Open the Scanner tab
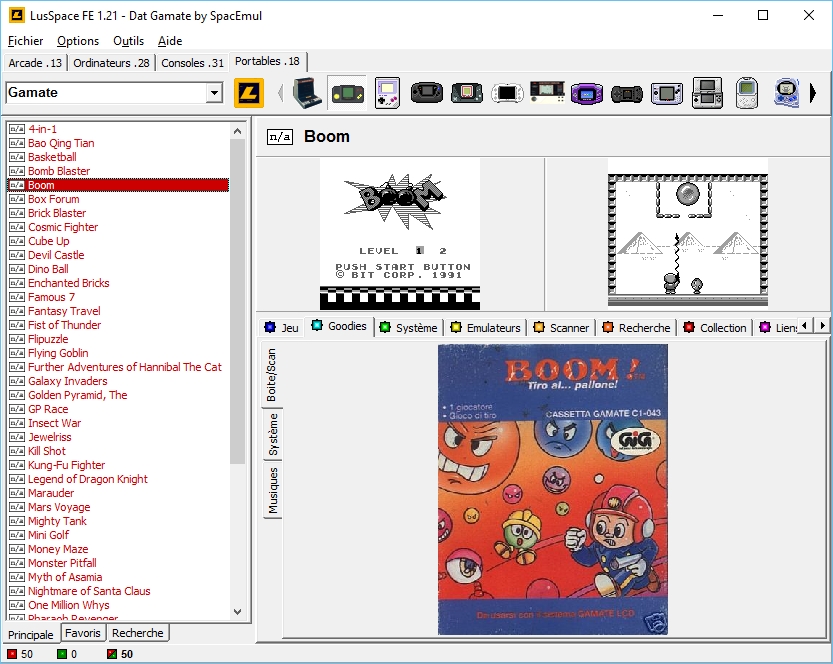This screenshot has width=833, height=664. 562,327
